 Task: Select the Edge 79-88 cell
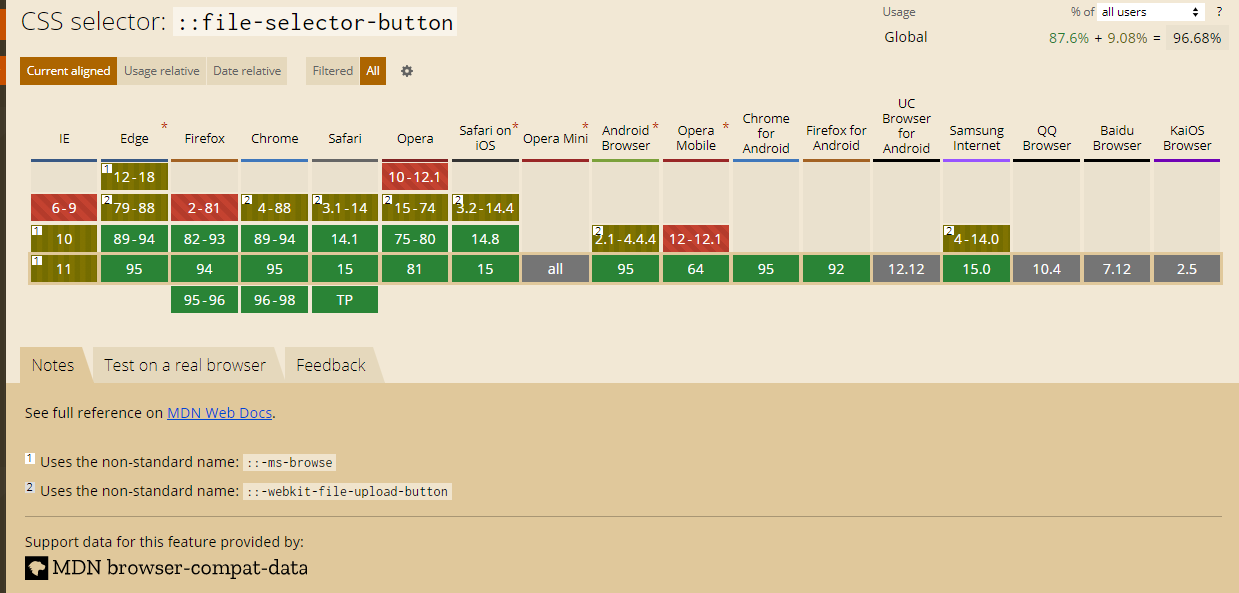(134, 208)
